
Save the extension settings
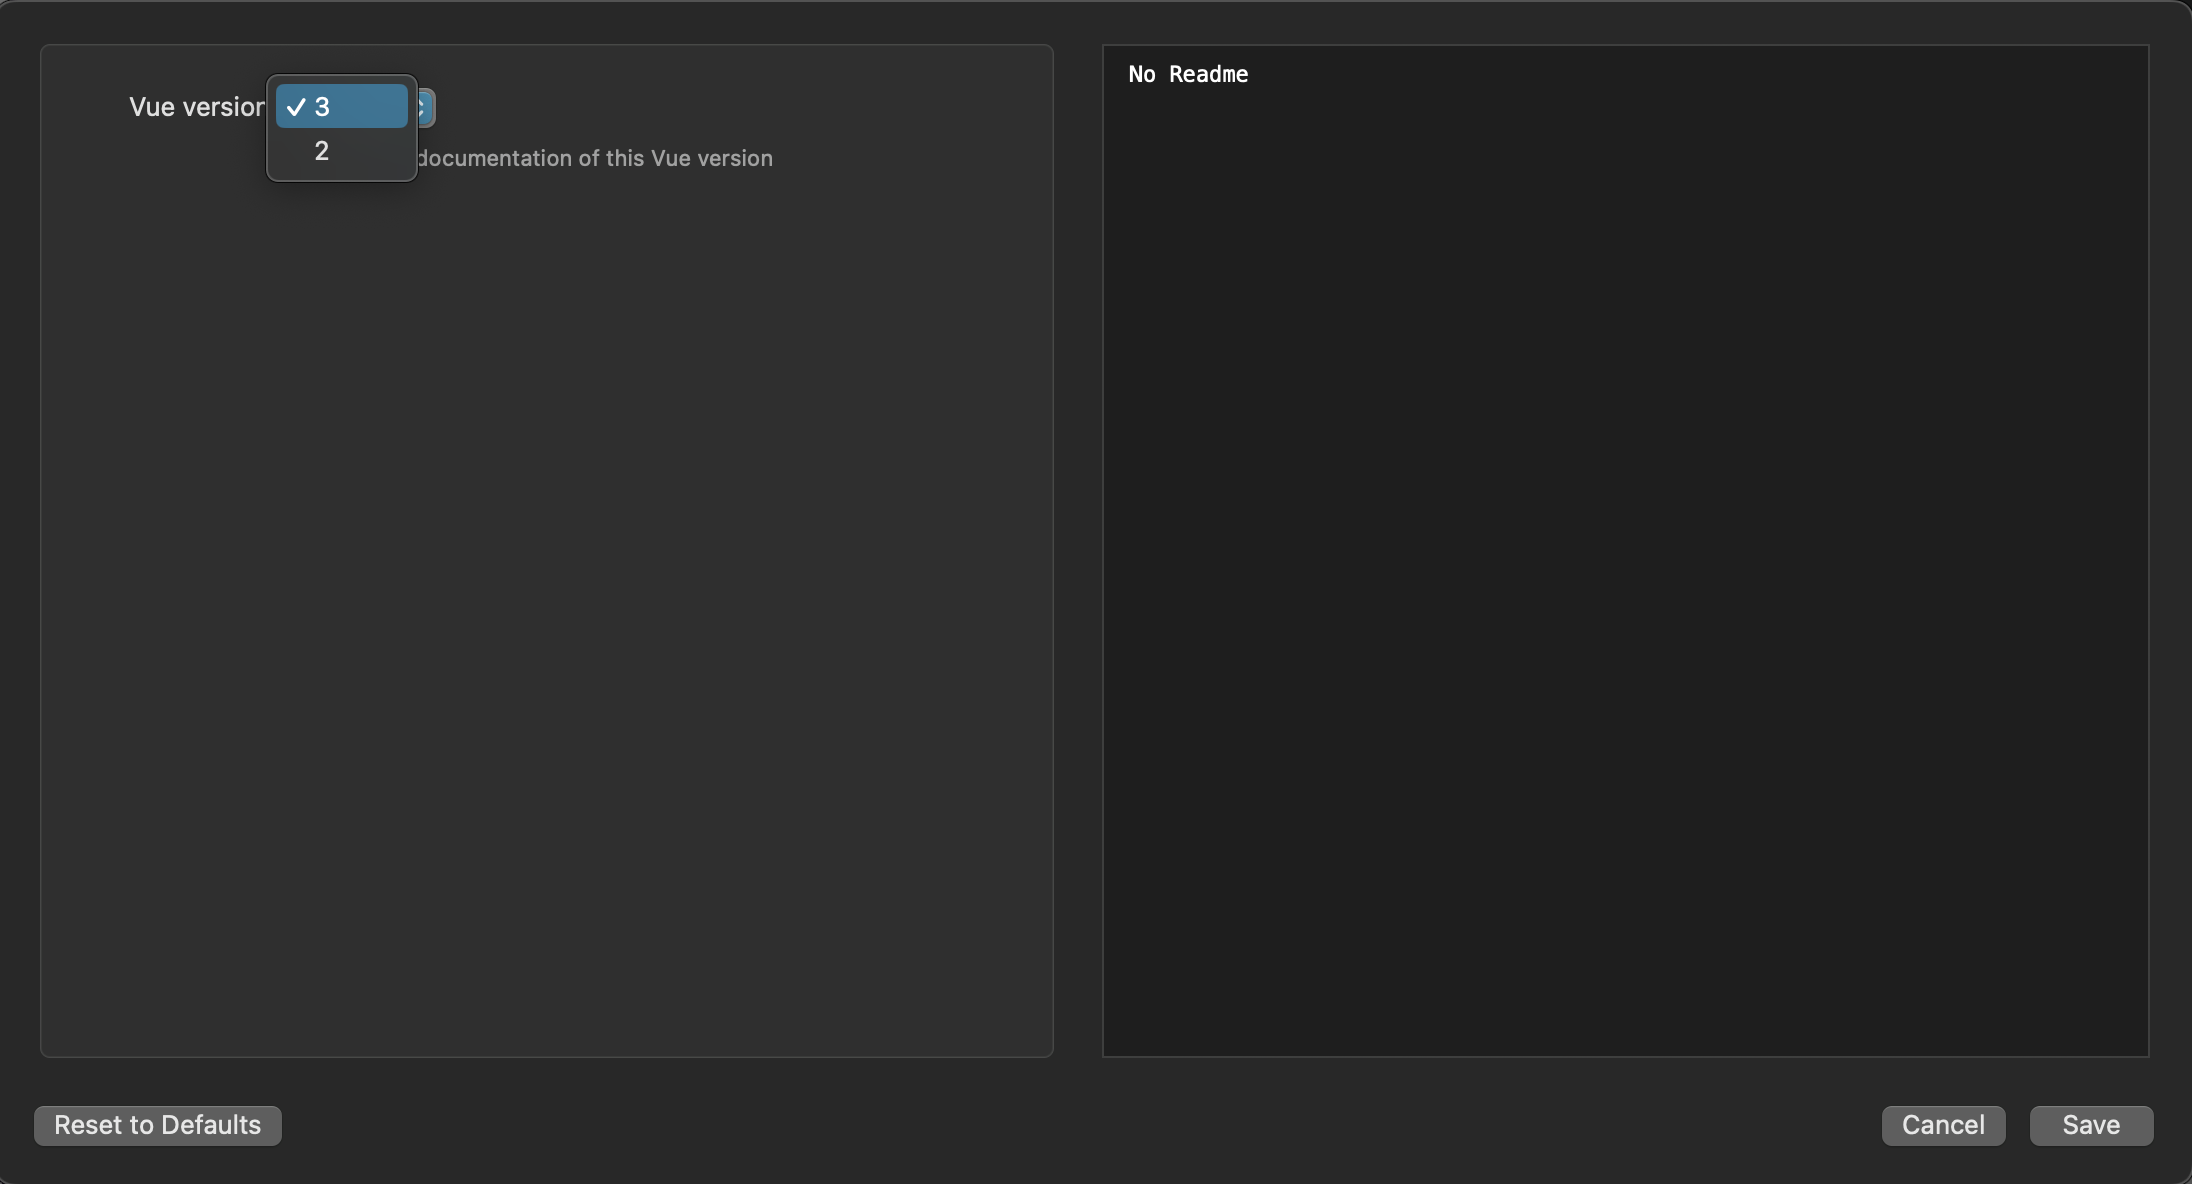pos(2091,1125)
